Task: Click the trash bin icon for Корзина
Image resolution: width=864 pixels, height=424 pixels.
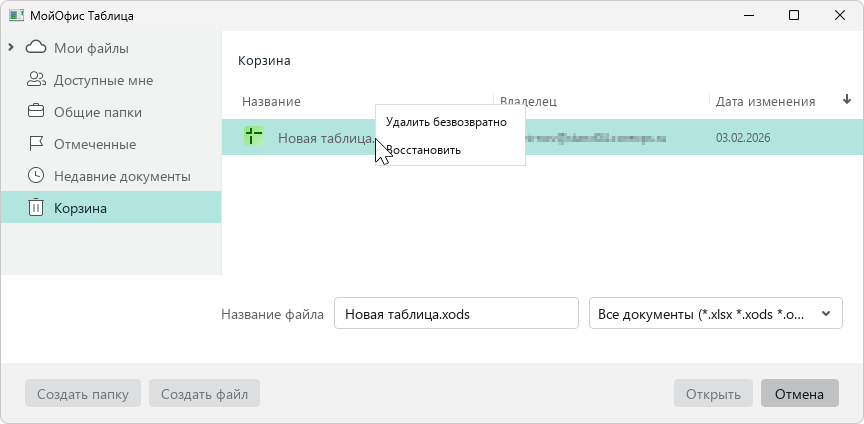Action: [36, 207]
